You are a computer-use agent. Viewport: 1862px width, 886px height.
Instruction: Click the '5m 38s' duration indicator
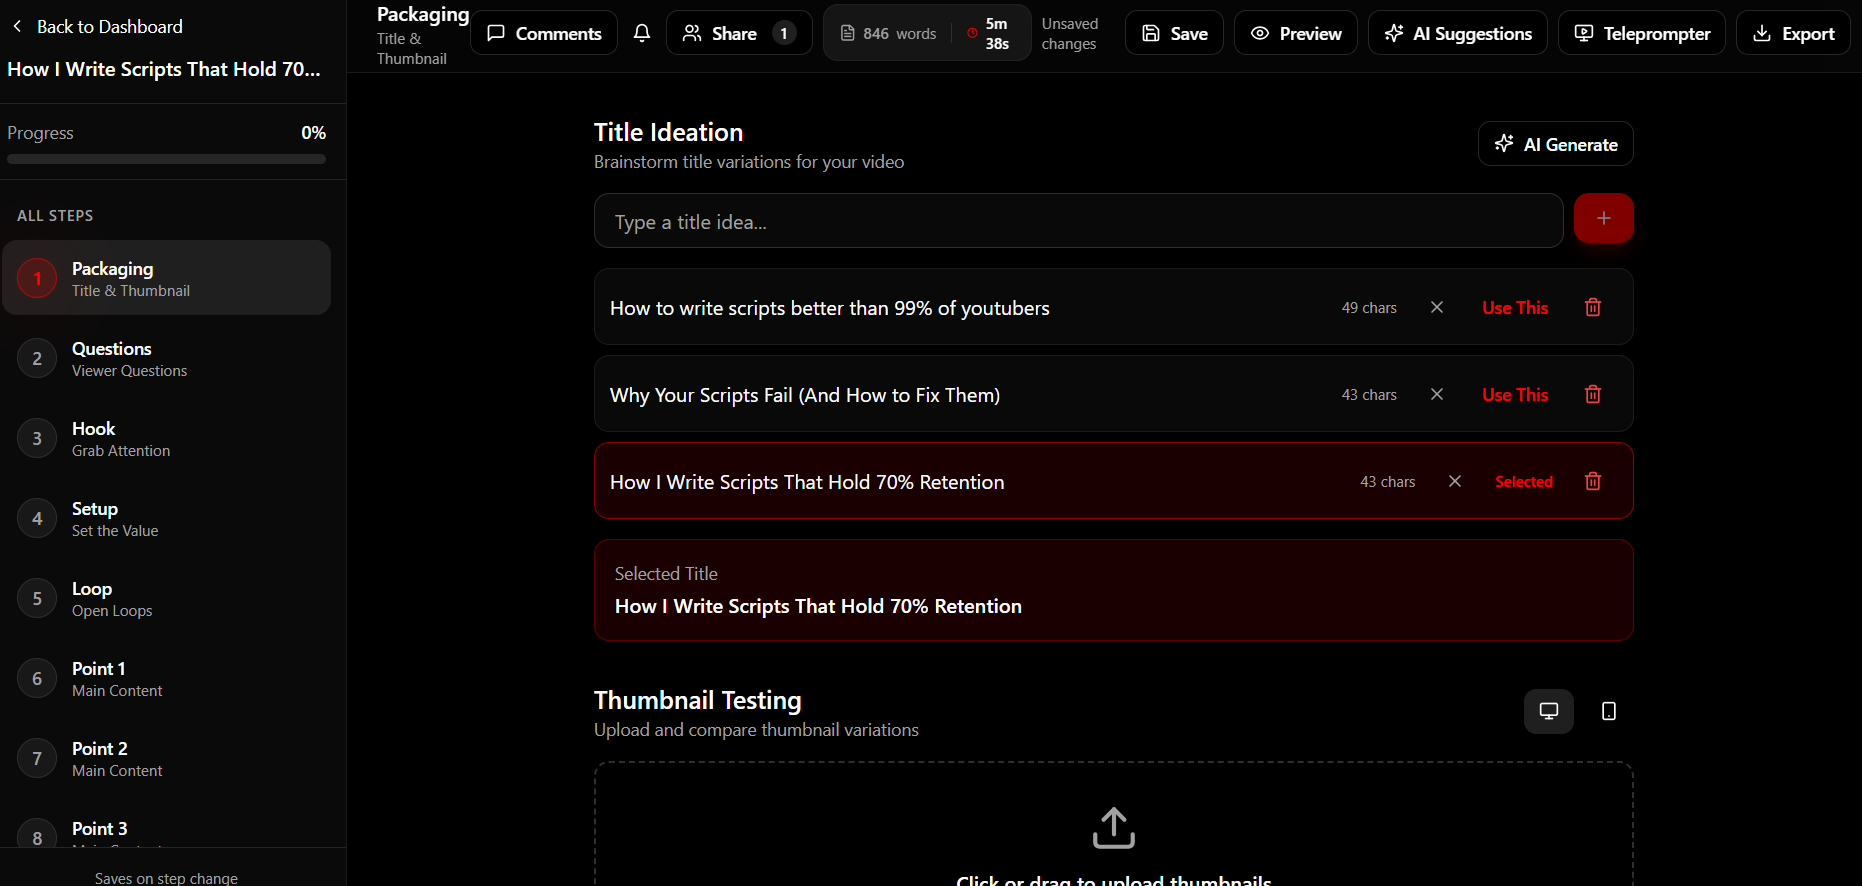988,33
